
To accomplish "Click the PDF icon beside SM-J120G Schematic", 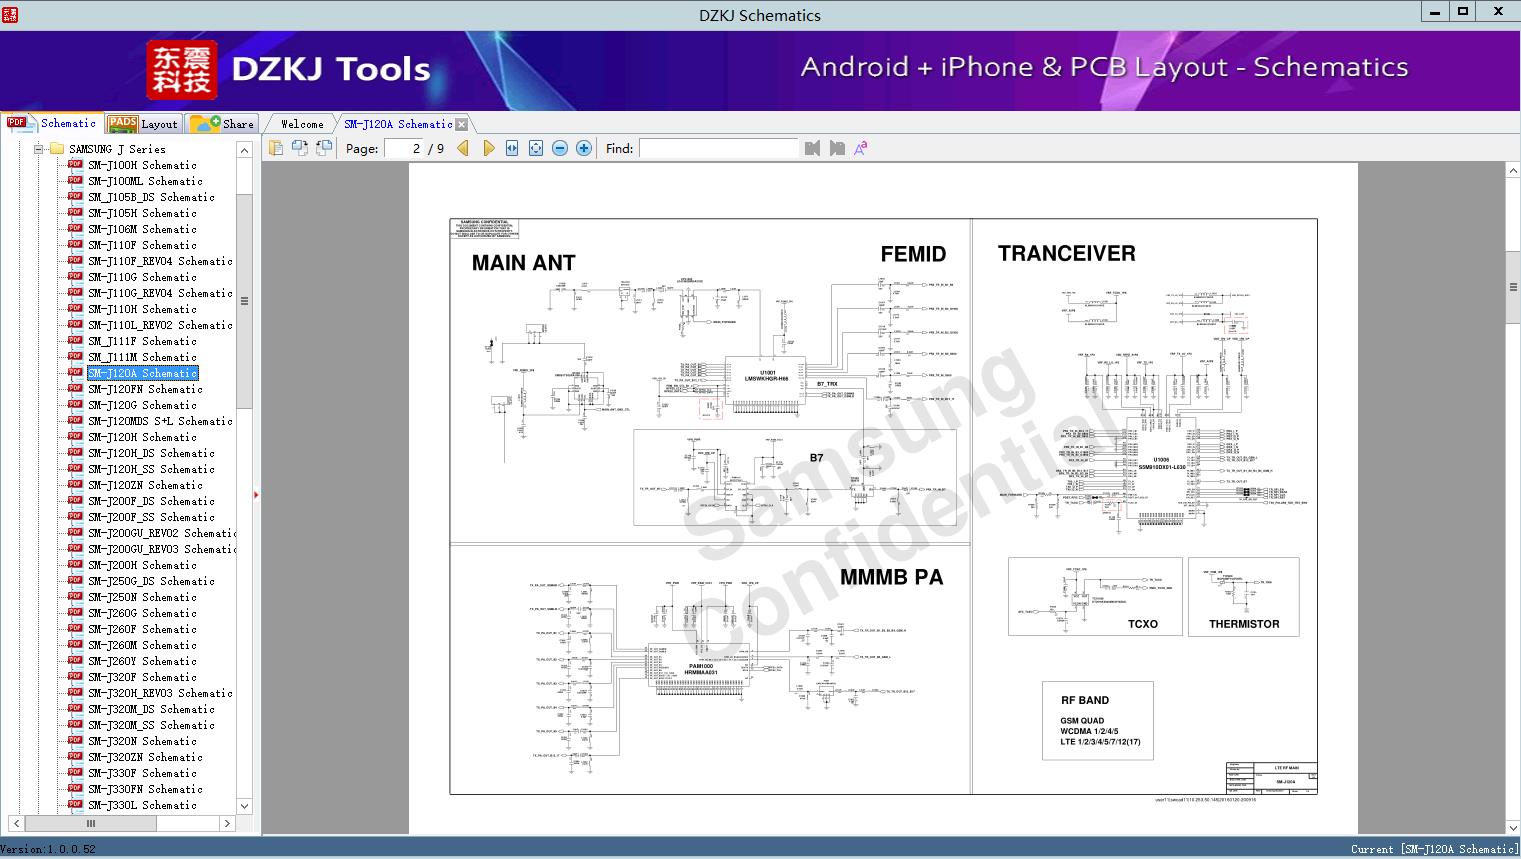I will pos(75,405).
